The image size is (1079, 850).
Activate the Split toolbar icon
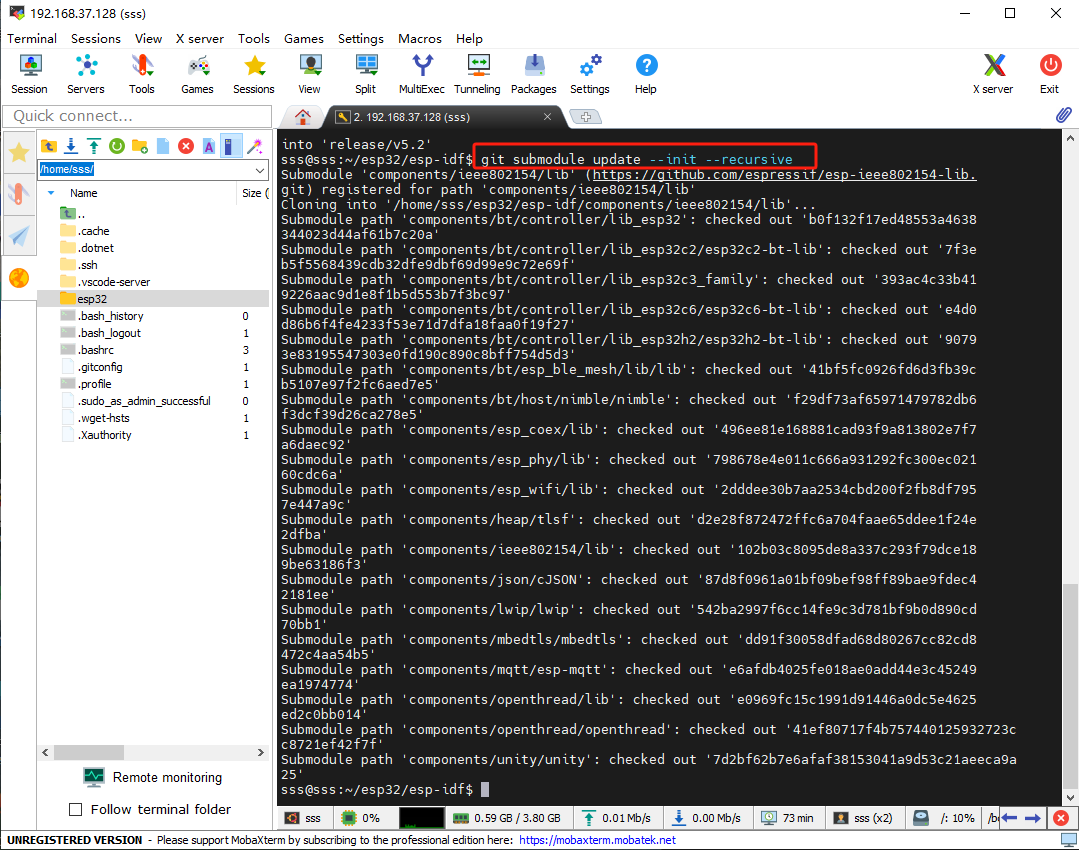click(365, 74)
